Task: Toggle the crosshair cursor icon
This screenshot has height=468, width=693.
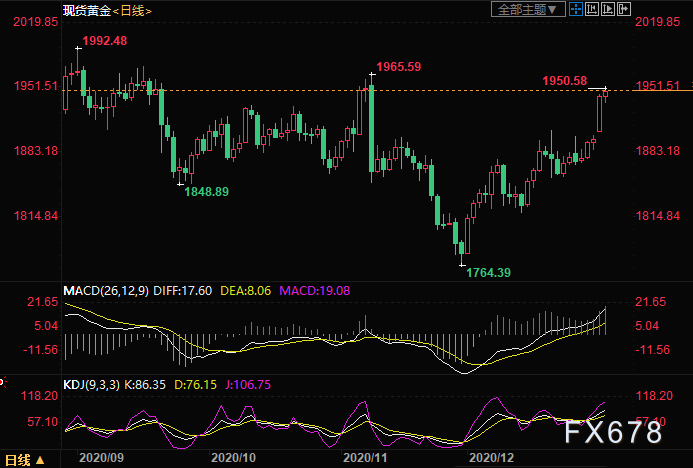Action: point(574,9)
